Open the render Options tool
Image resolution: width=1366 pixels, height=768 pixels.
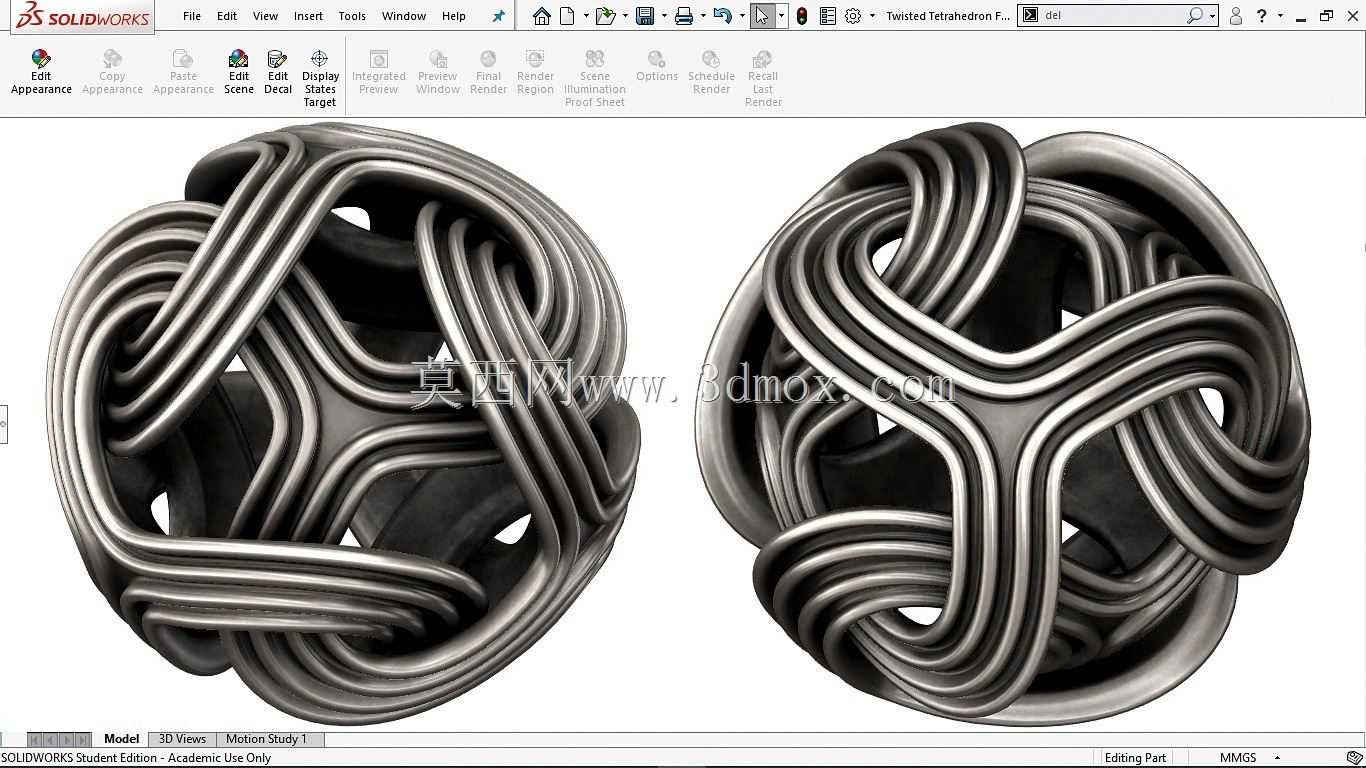657,67
